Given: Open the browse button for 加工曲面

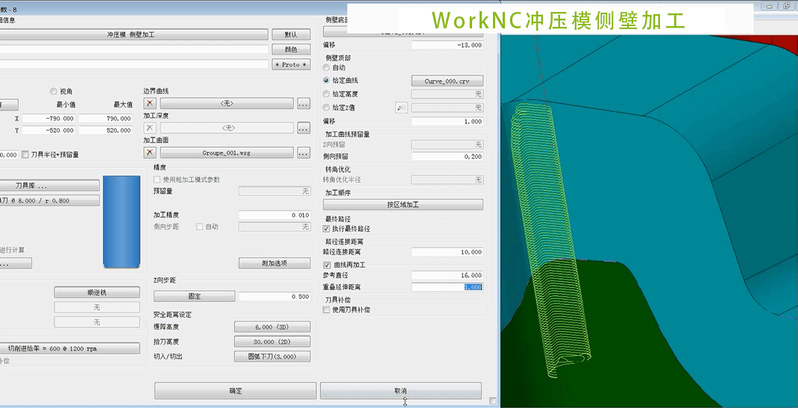Looking at the screenshot, I should (303, 153).
